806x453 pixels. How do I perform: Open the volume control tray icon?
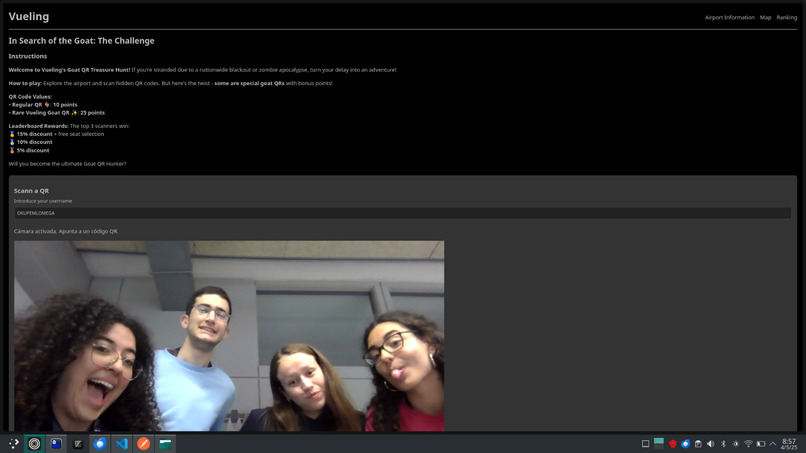(x=710, y=444)
